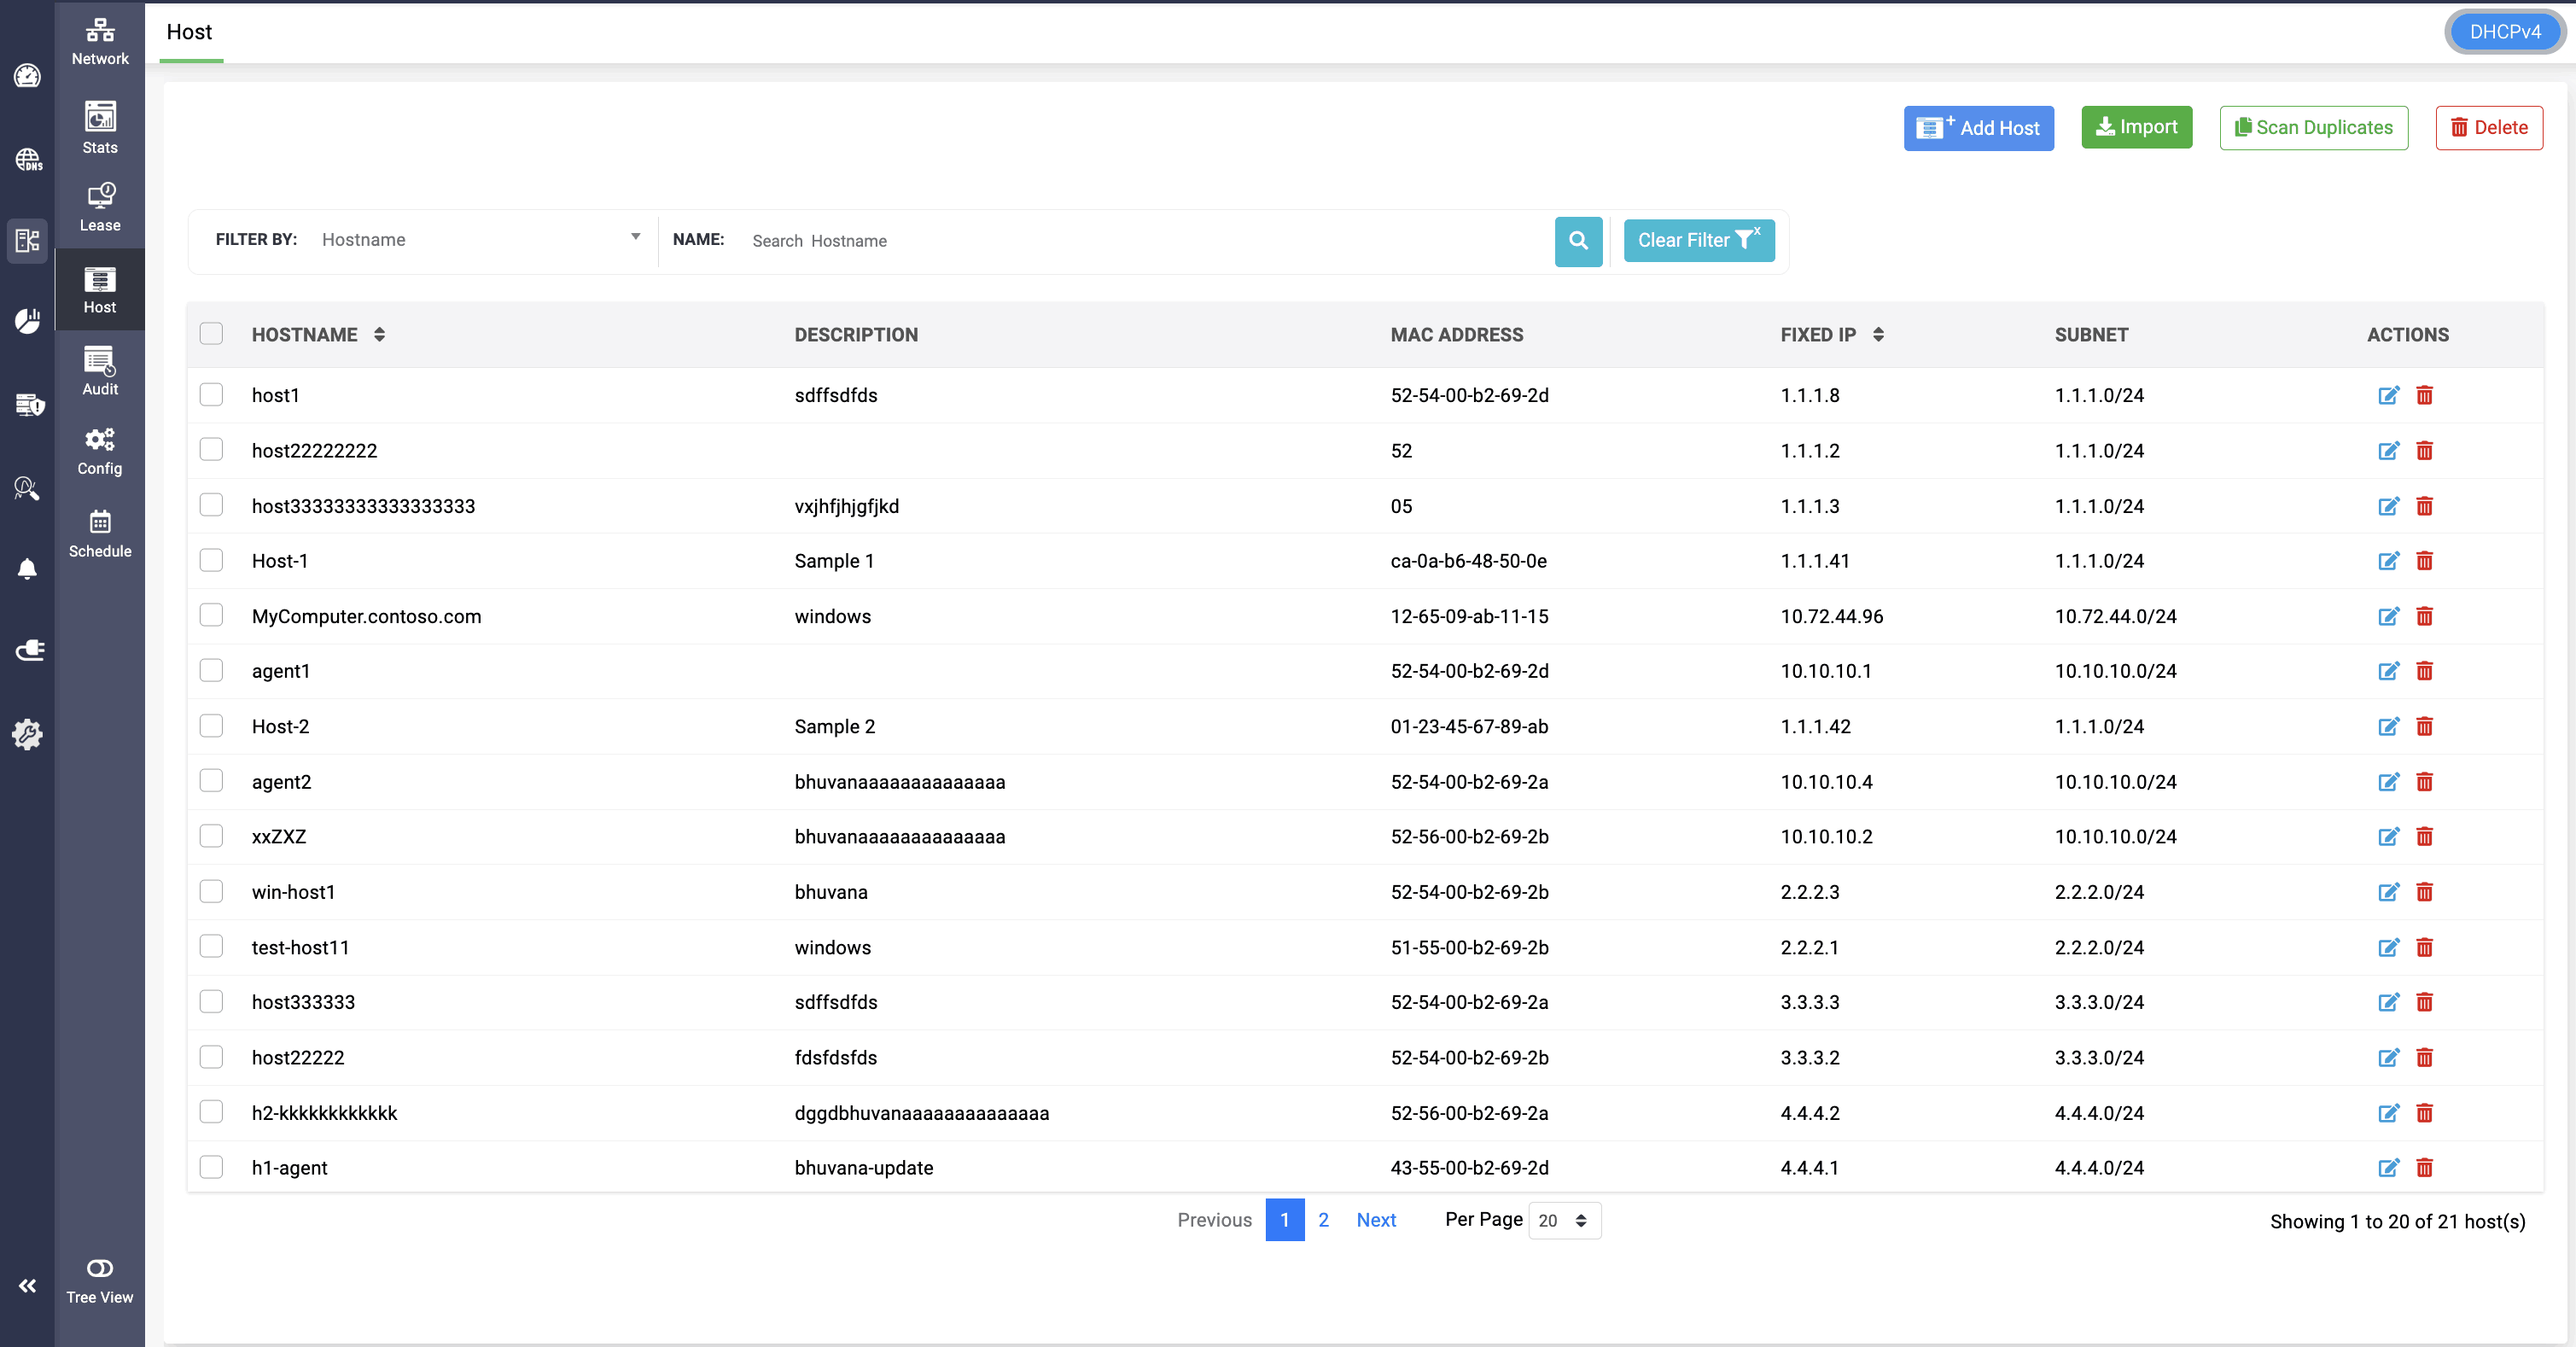Go to page 2
This screenshot has width=2576, height=1347.
pyautogui.click(x=1323, y=1220)
